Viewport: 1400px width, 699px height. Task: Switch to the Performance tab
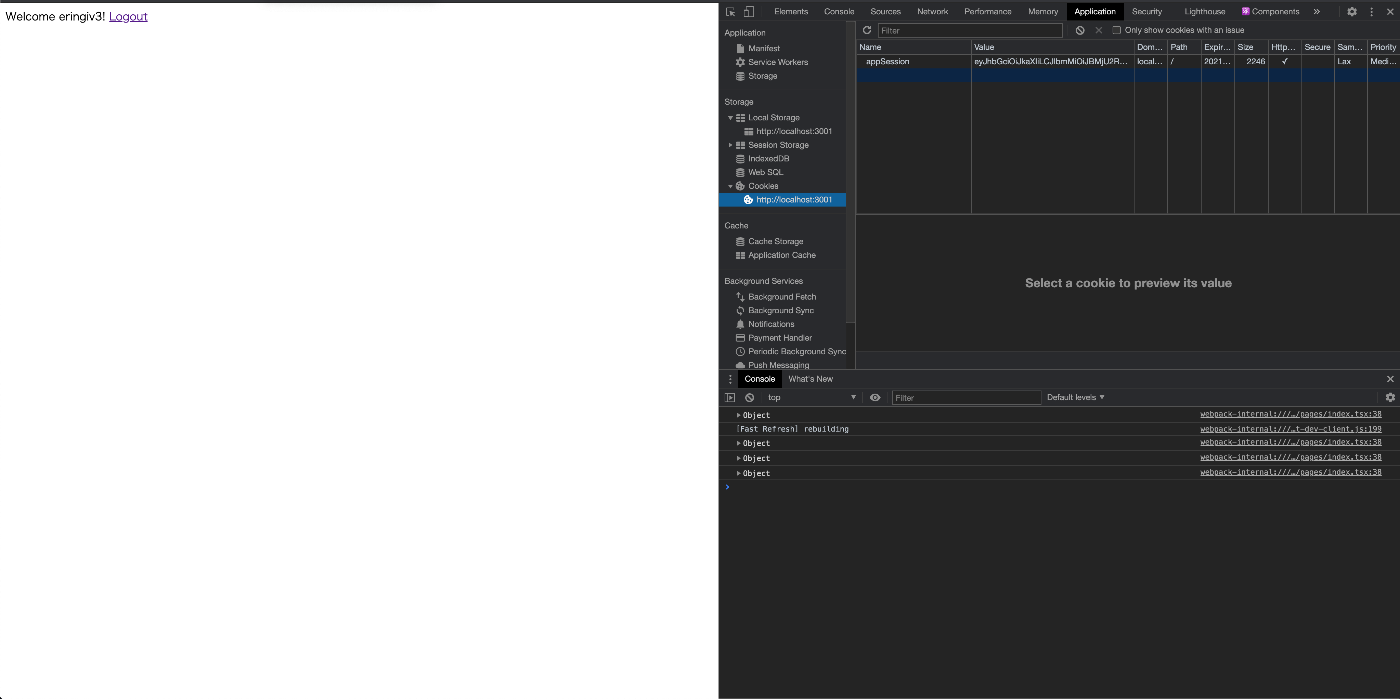pos(988,12)
